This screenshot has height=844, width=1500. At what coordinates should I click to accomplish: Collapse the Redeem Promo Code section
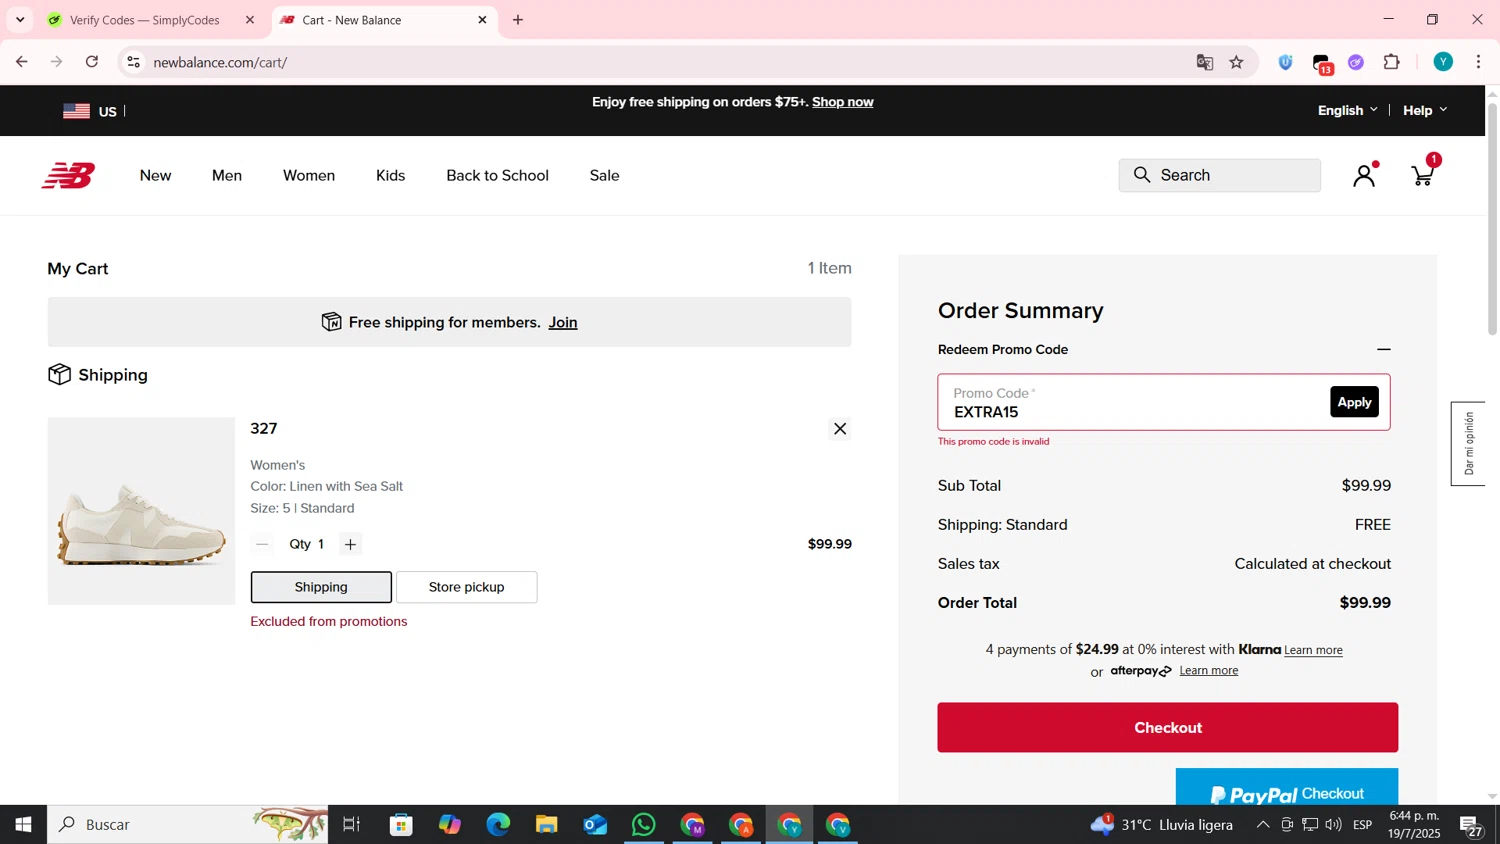pyautogui.click(x=1384, y=350)
